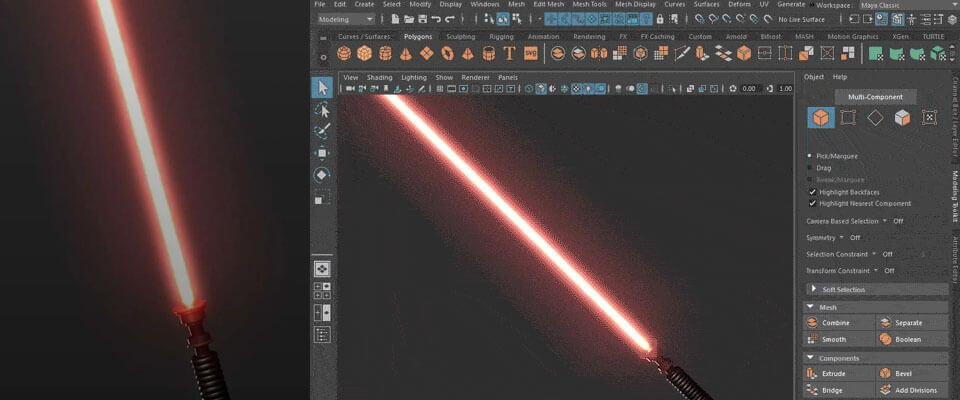Click the Separate button

tap(912, 323)
